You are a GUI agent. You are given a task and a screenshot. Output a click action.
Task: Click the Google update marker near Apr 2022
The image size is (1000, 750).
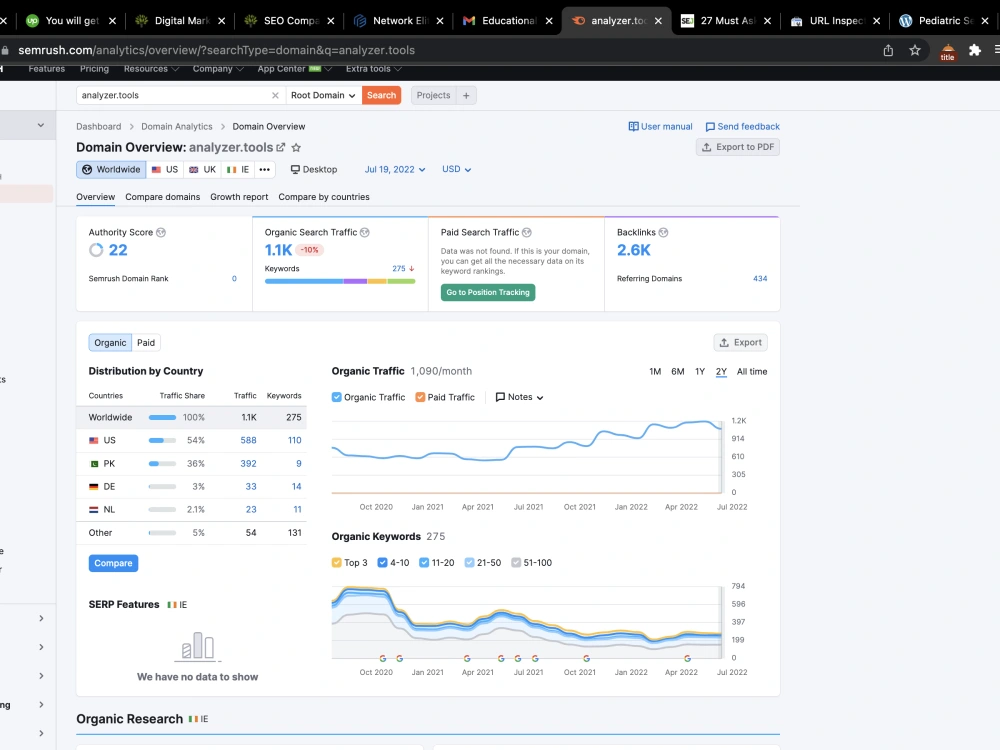[687, 658]
